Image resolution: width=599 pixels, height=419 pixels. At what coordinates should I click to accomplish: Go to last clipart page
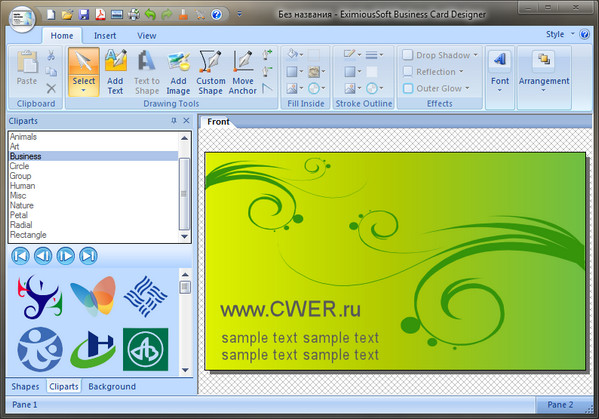click(x=88, y=256)
